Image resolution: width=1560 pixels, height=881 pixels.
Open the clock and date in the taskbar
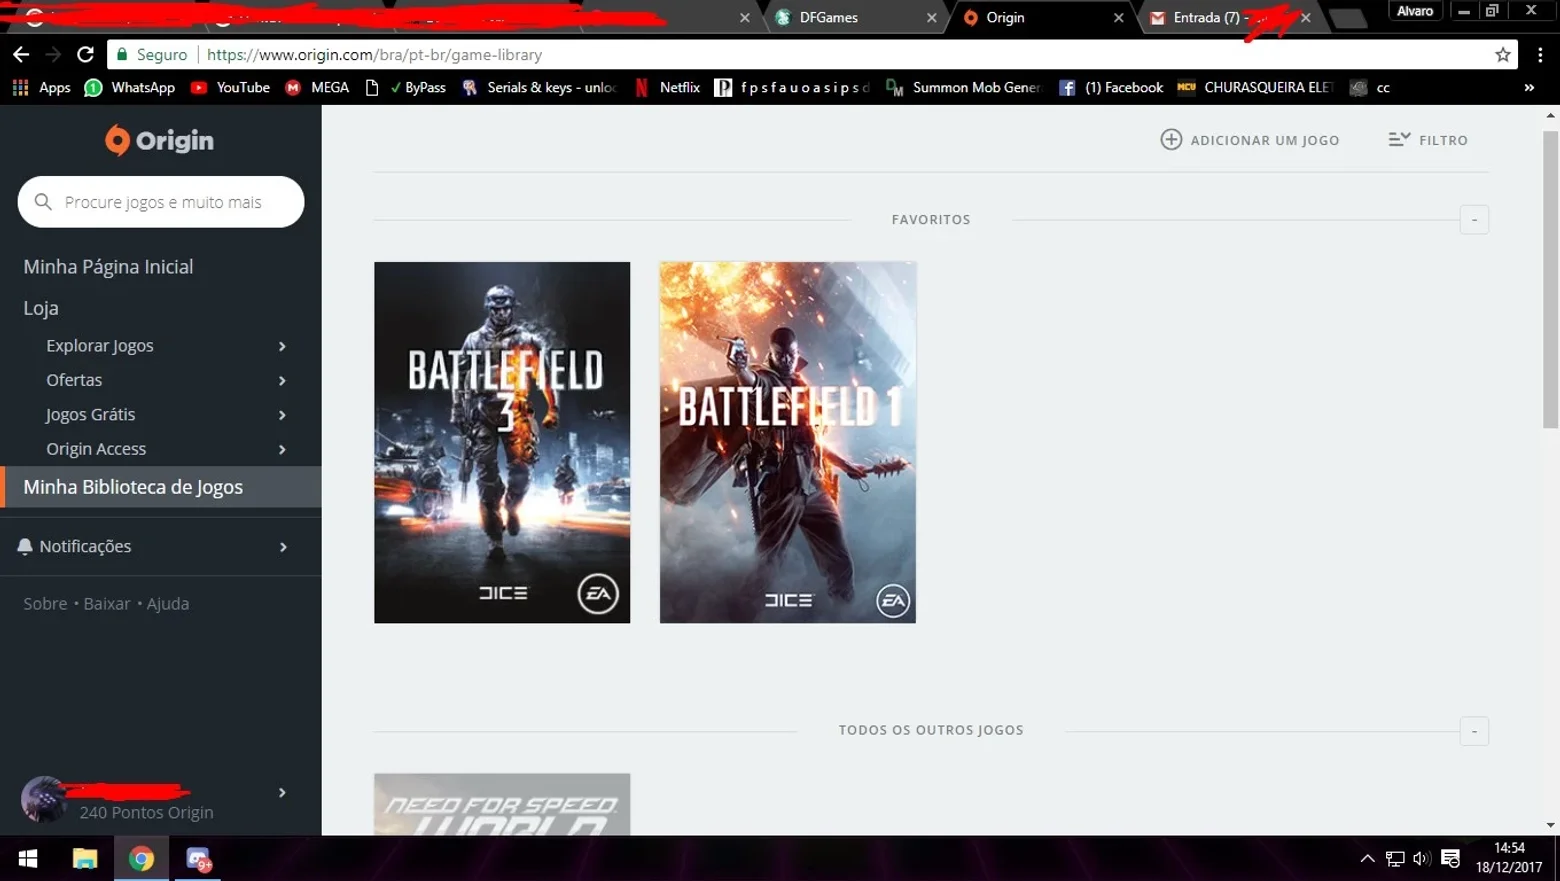pos(1509,858)
